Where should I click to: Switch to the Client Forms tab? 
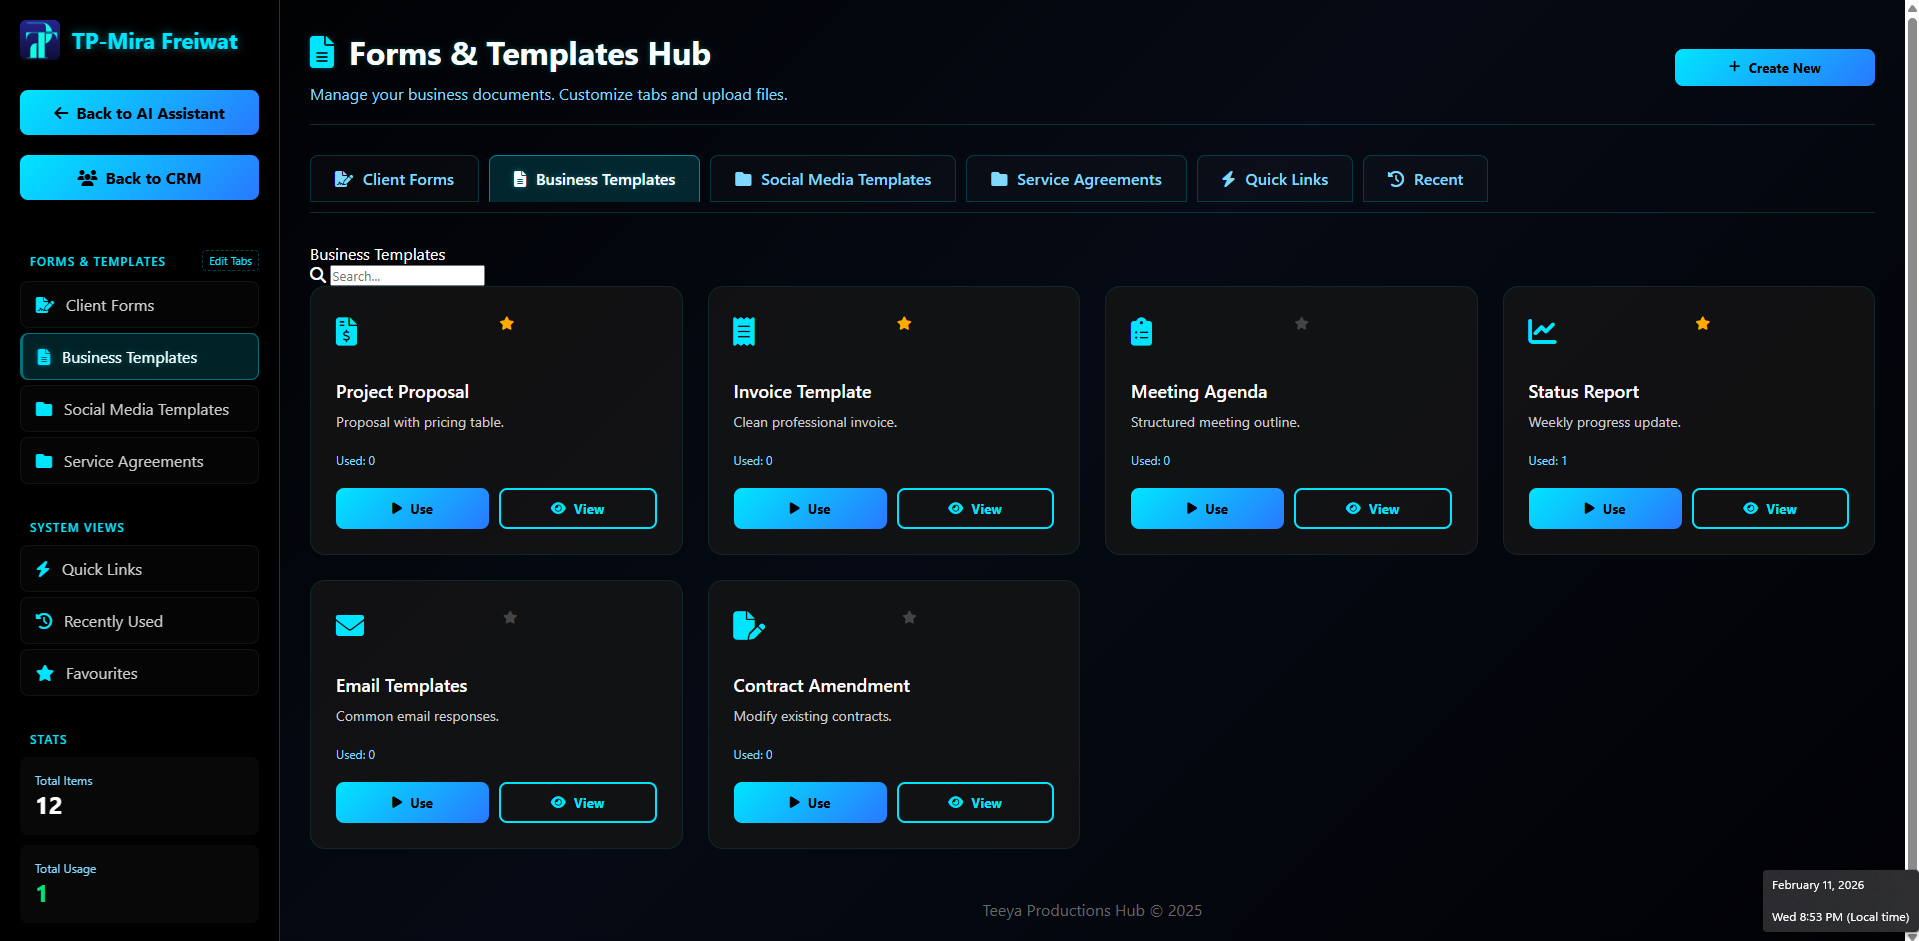(x=394, y=178)
